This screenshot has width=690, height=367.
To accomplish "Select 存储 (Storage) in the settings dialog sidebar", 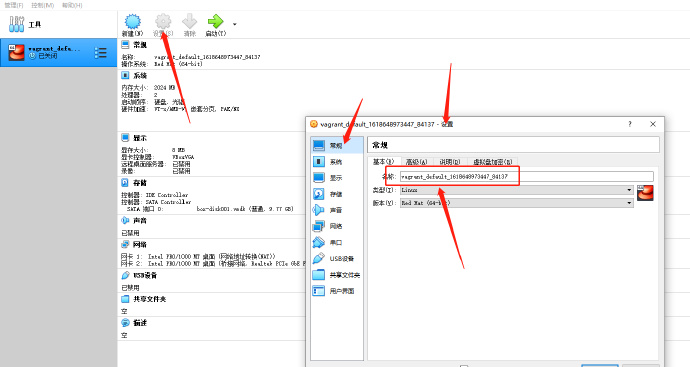I will click(337, 194).
